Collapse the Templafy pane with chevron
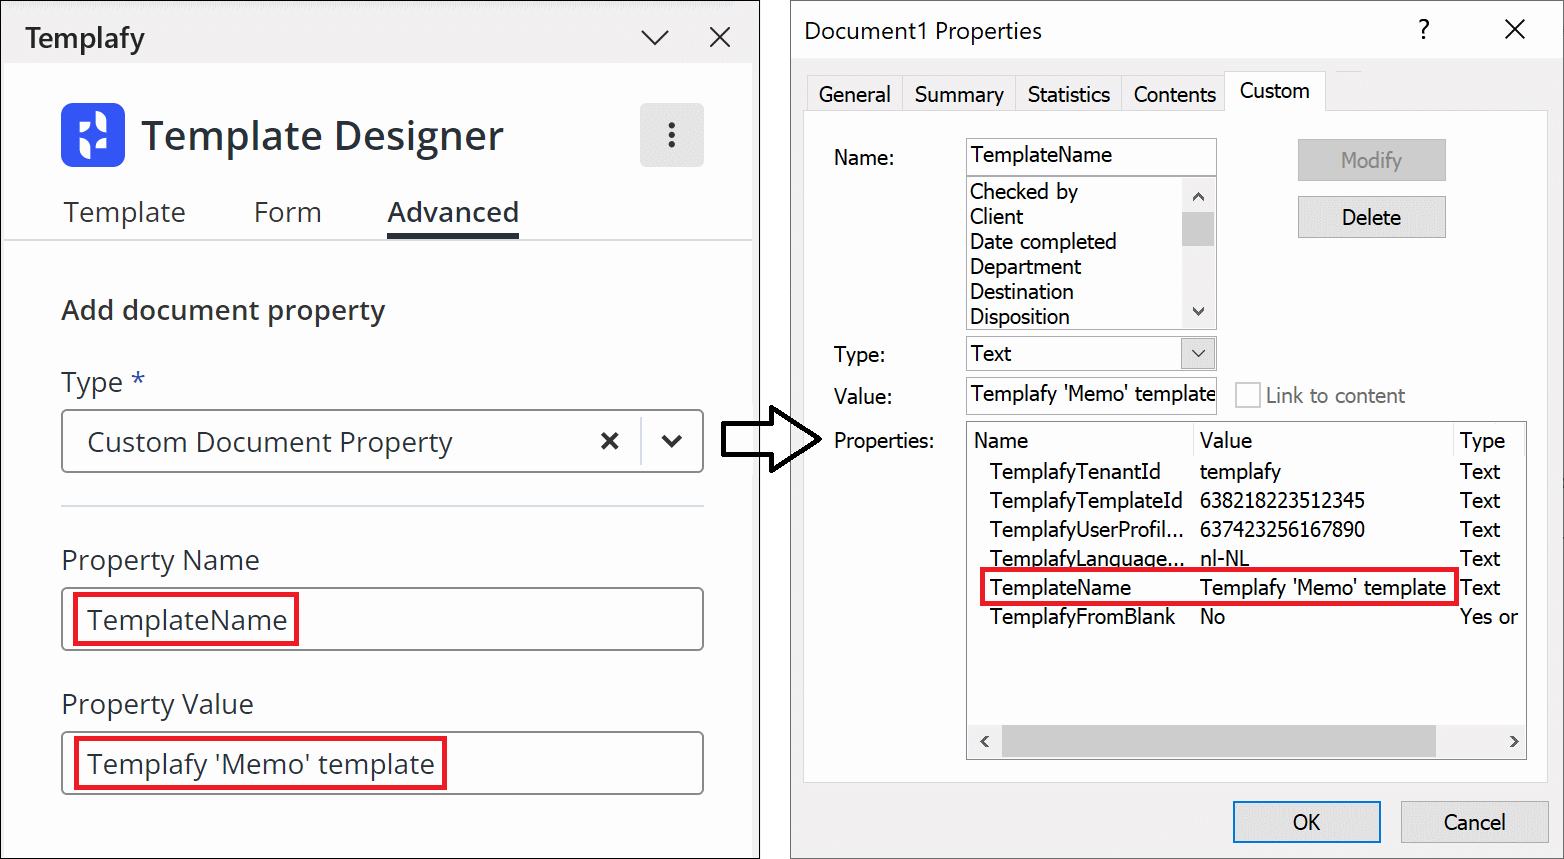Screen dimensions: 1564x859 coord(655,38)
